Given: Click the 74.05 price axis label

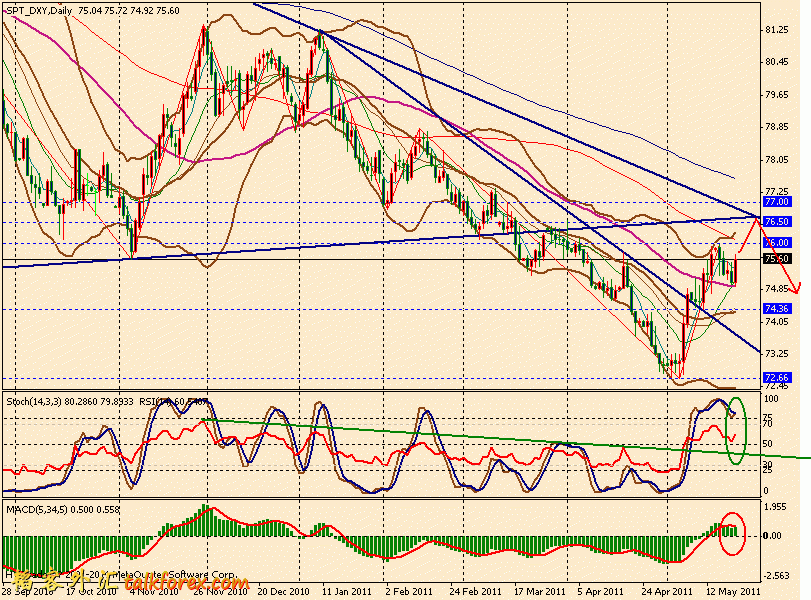Looking at the screenshot, I should click(x=776, y=321).
